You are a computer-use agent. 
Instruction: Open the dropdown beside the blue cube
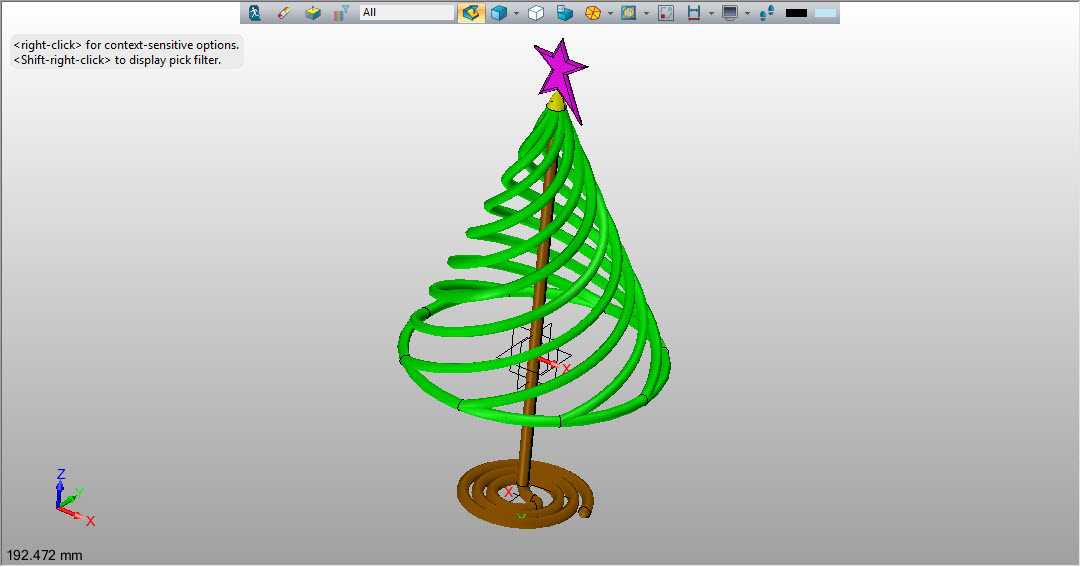[516, 13]
